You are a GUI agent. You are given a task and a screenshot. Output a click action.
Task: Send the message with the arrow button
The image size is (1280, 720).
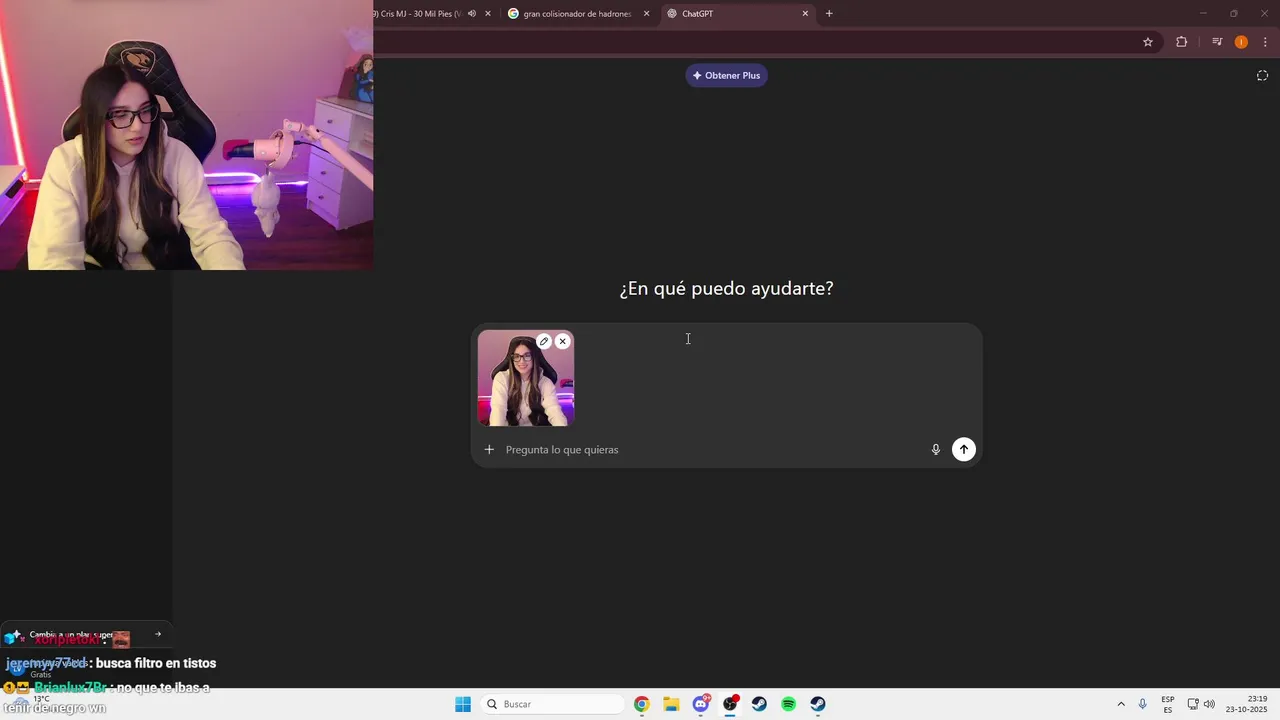pos(964,450)
